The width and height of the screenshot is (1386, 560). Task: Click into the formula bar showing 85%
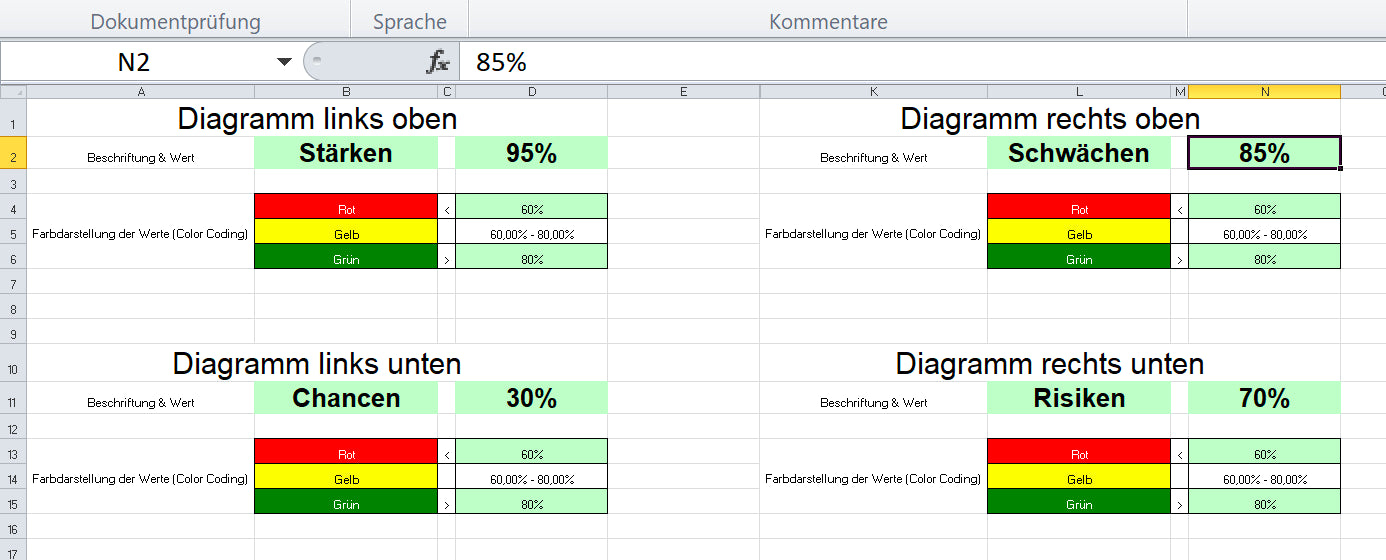(900, 62)
